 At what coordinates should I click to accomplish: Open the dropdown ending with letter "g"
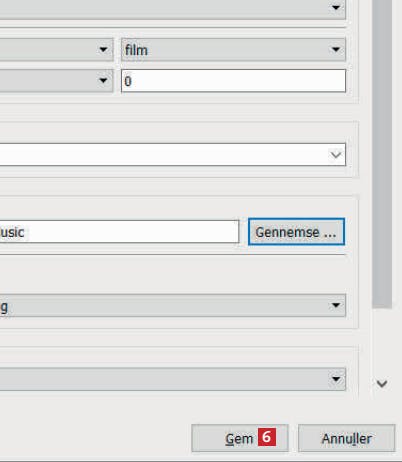173,305
